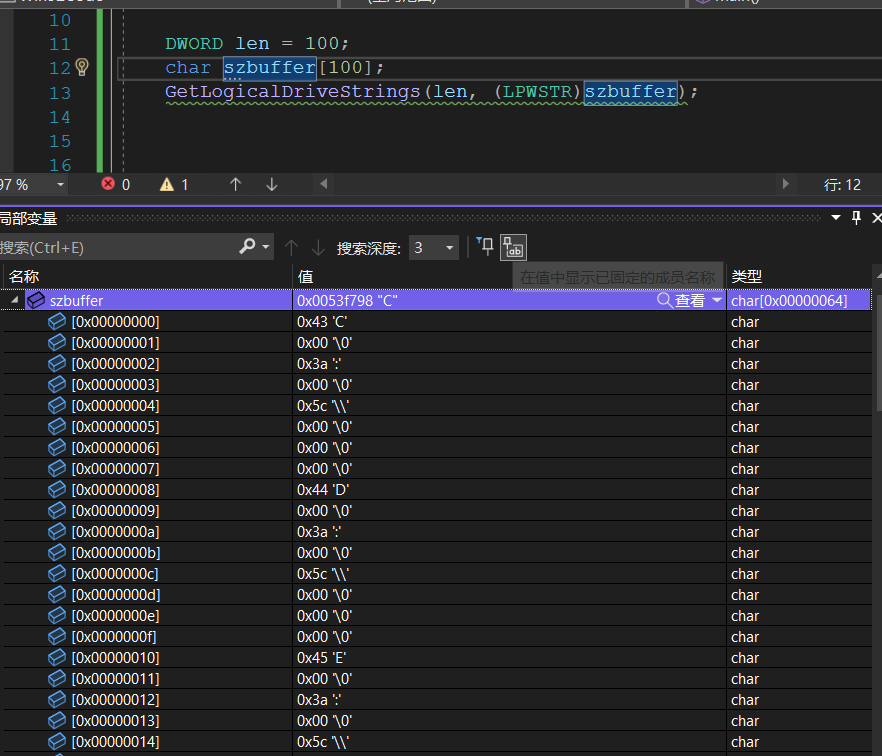
Task: Click the search magnifier icon in Locals
Action: 247,247
